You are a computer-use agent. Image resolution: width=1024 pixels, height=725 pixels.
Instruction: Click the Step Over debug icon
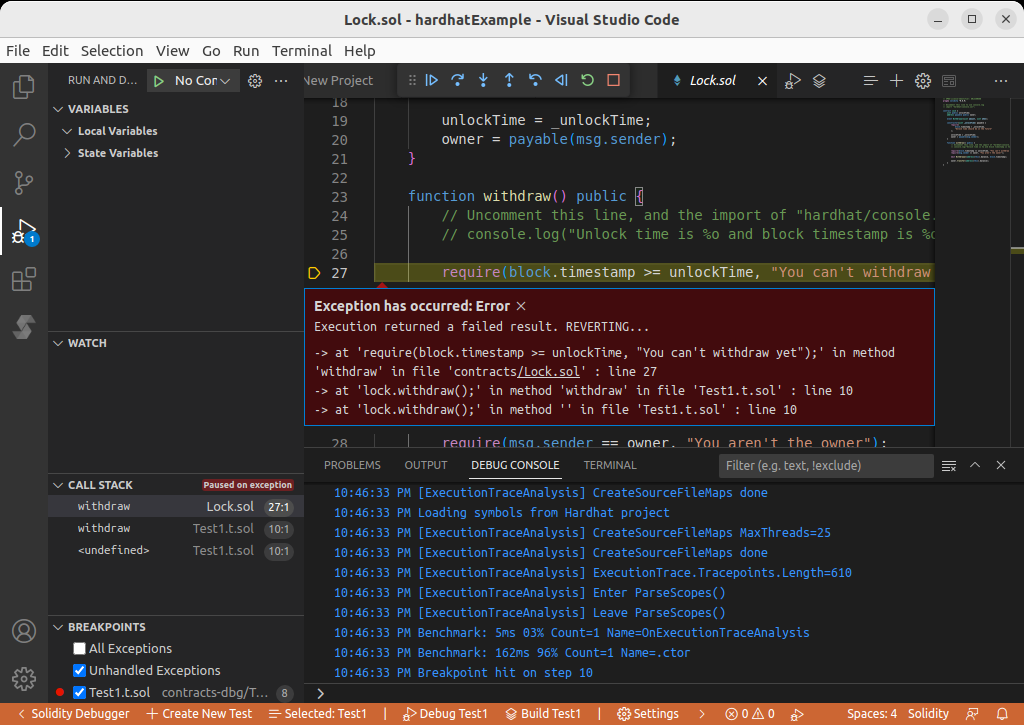tap(458, 80)
